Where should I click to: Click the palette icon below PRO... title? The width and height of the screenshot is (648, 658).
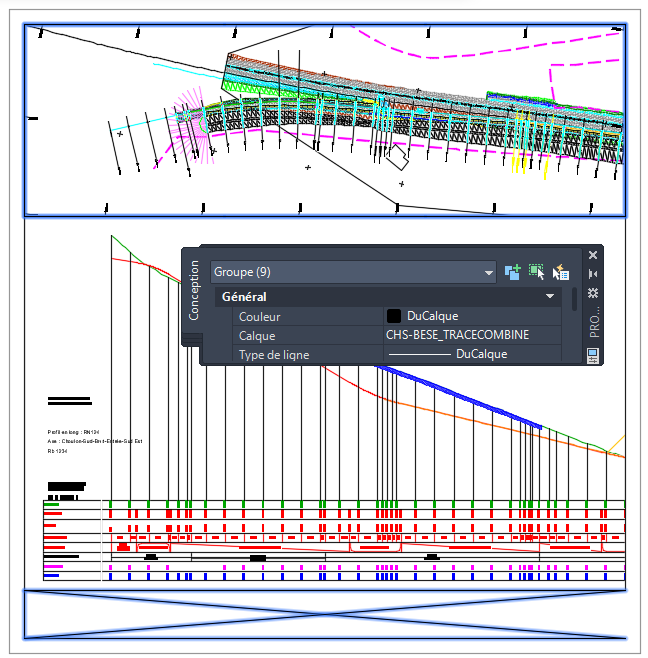tap(593, 356)
